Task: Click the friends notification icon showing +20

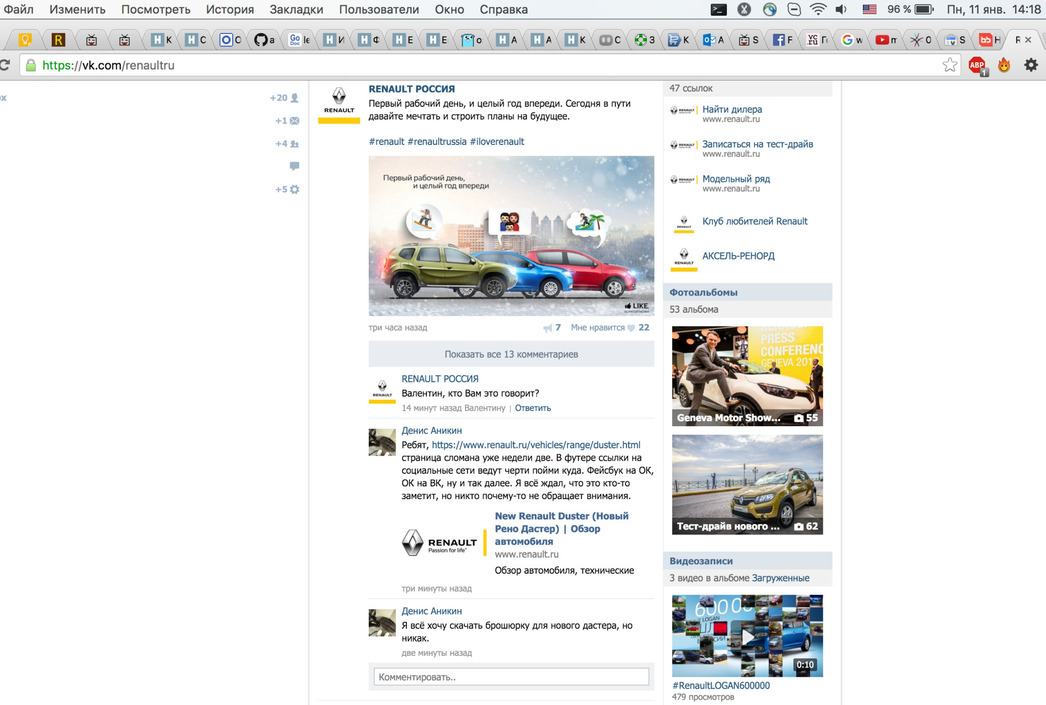Action: coord(294,98)
